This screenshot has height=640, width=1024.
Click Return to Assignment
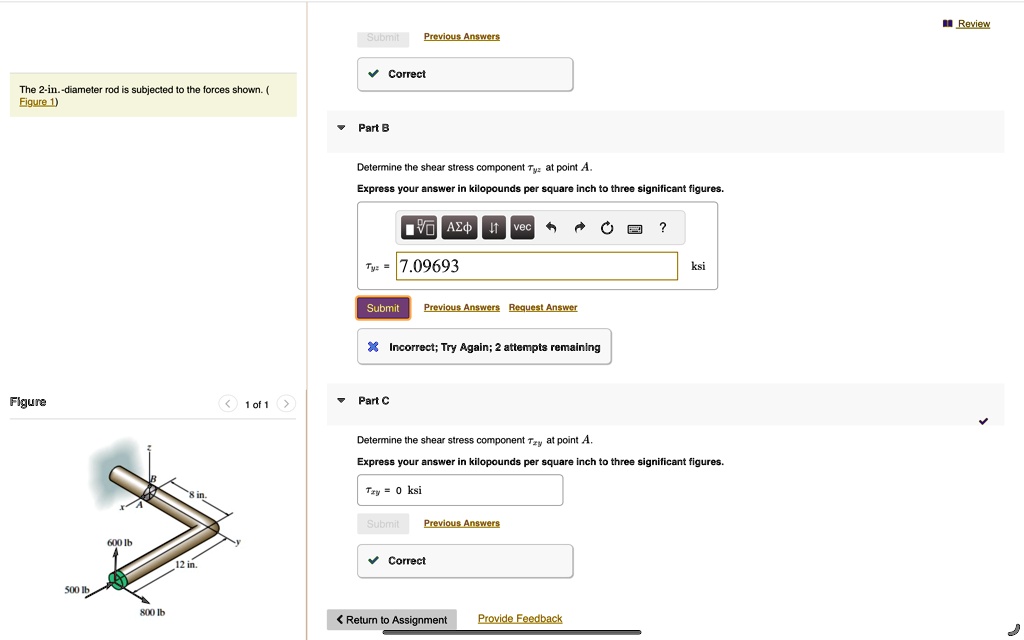click(391, 620)
